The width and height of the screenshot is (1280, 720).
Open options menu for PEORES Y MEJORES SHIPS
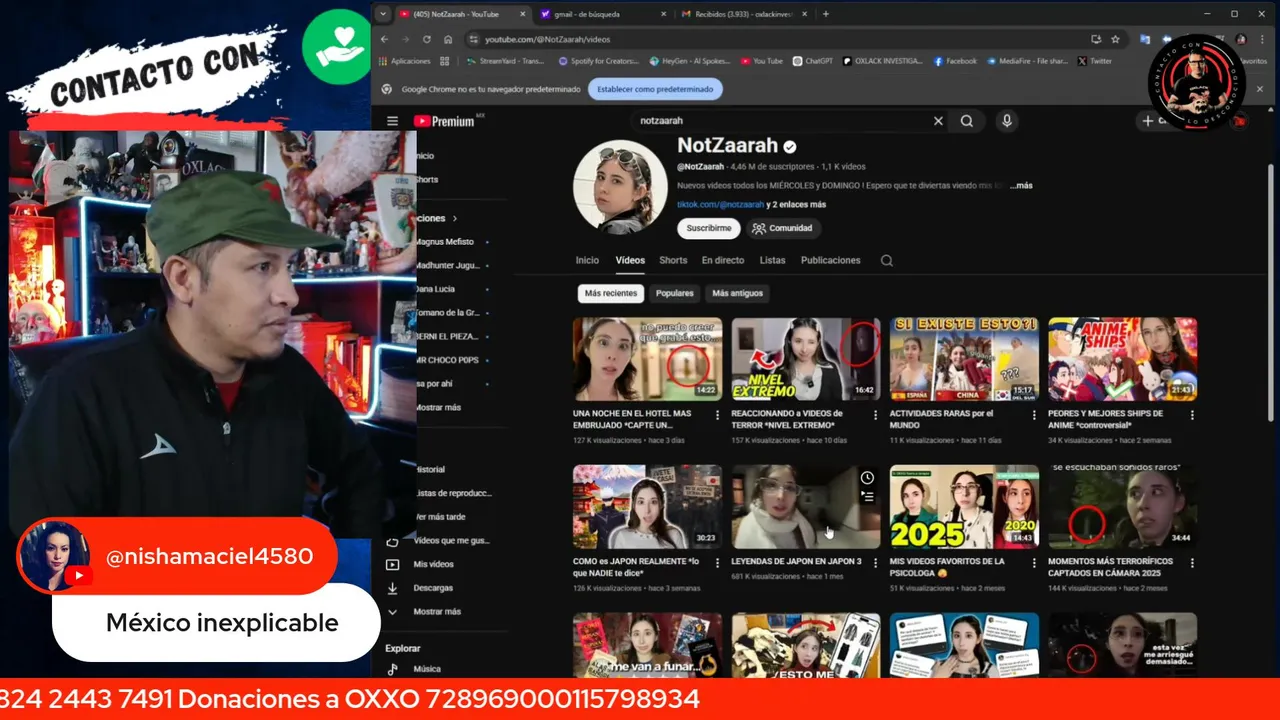[1191, 415]
